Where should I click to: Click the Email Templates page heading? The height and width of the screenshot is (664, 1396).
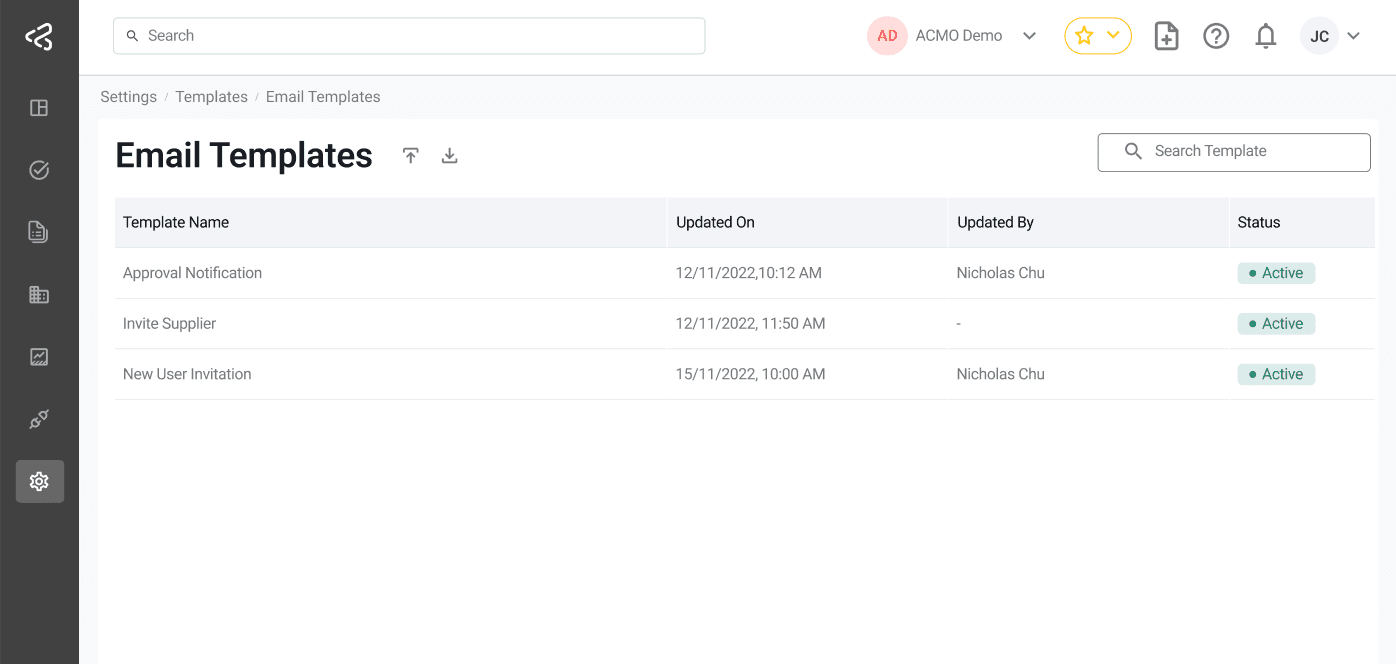pos(244,156)
